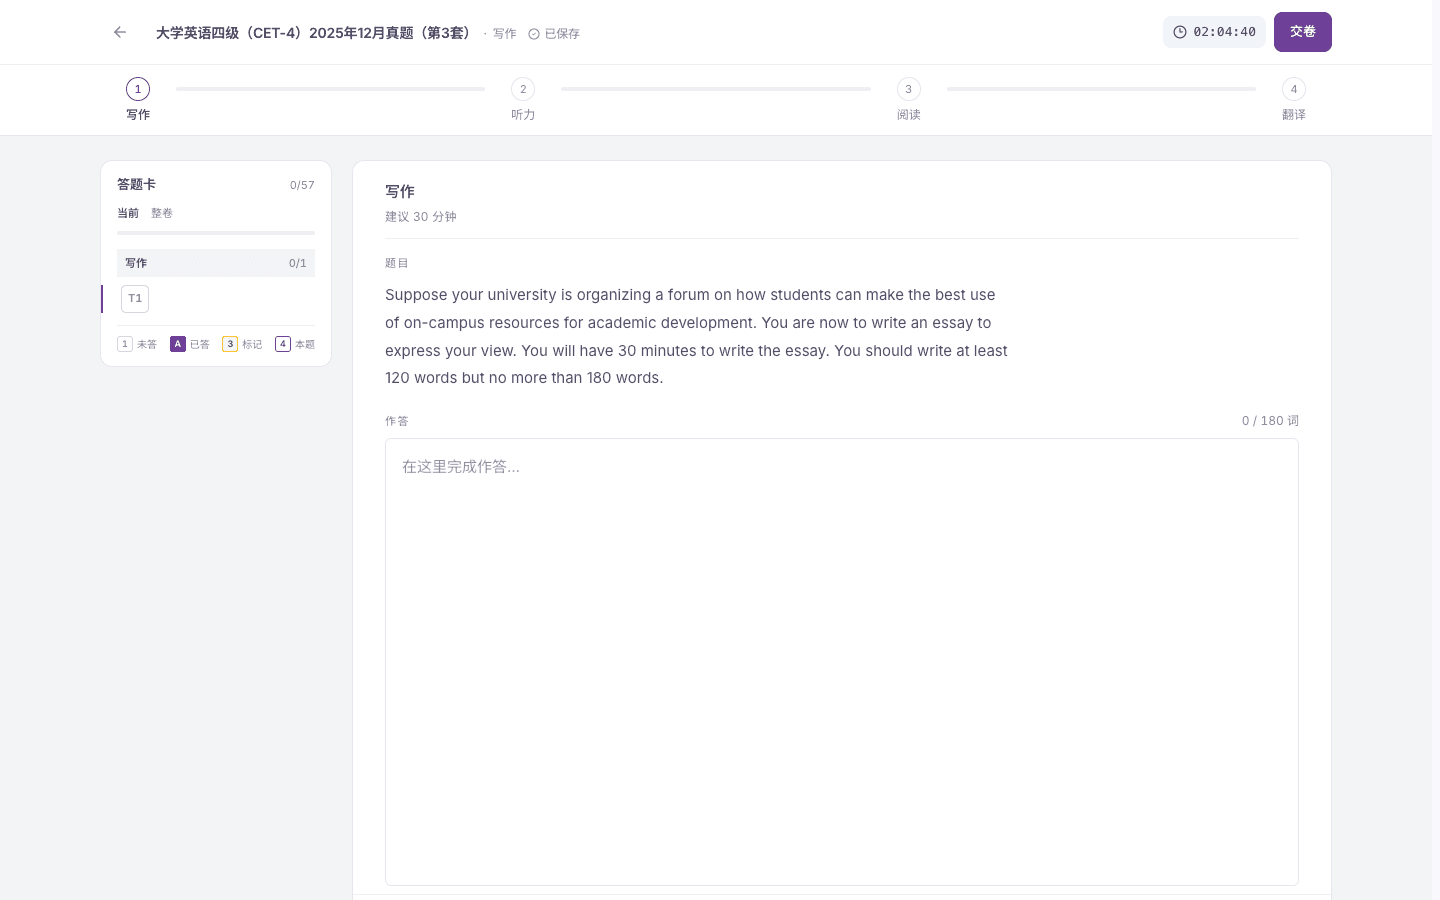Image resolution: width=1440 pixels, height=900 pixels.
Task: Click the 已答 purple legend box
Action: pos(178,344)
